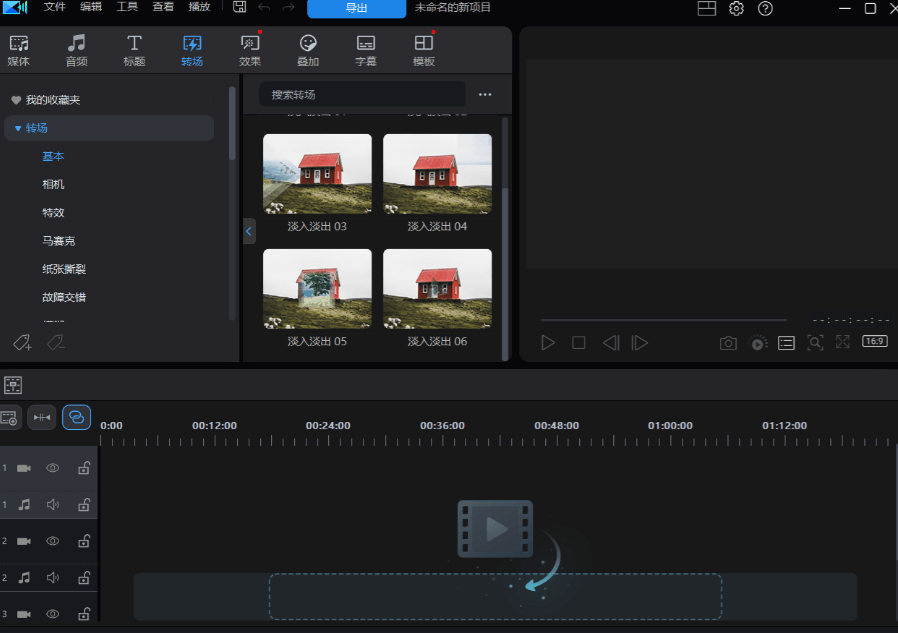
Task: Click the fullscreen preview icon
Action: [842, 342]
